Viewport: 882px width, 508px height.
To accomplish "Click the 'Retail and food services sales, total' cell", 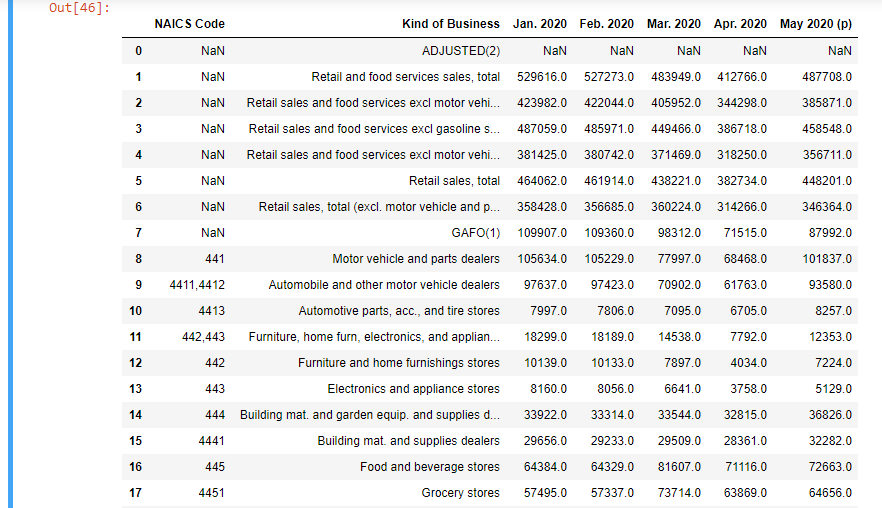I will [x=405, y=76].
